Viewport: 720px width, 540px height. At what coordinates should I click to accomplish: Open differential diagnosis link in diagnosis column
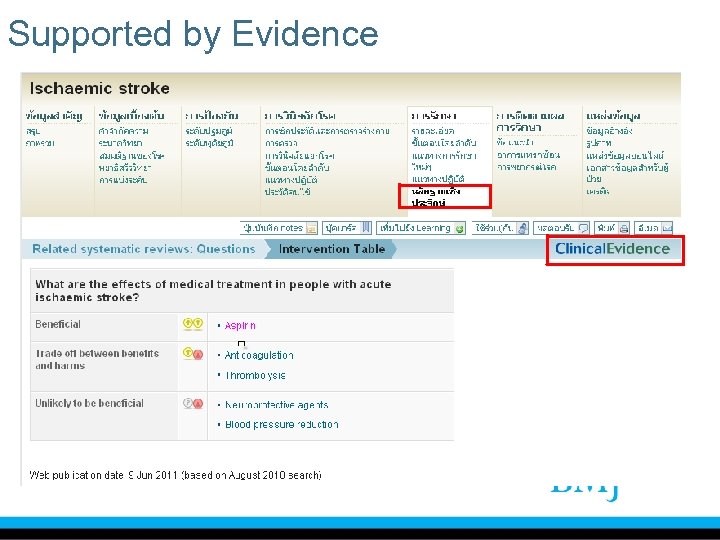299,156
